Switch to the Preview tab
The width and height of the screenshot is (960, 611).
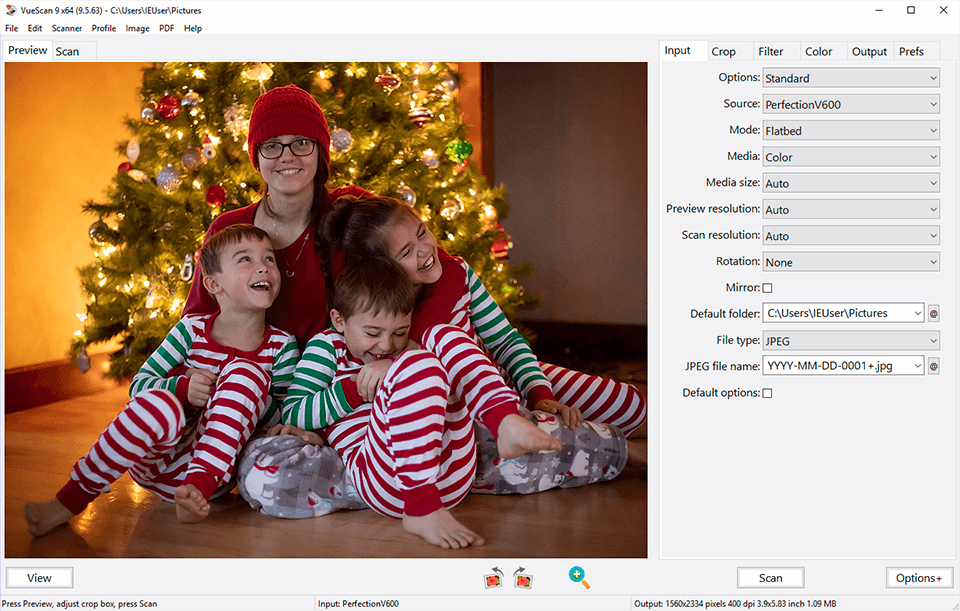pos(28,50)
